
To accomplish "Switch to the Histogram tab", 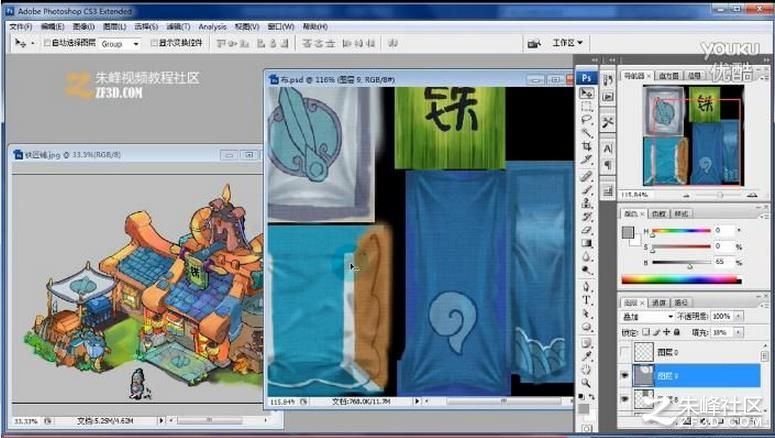I will 668,76.
